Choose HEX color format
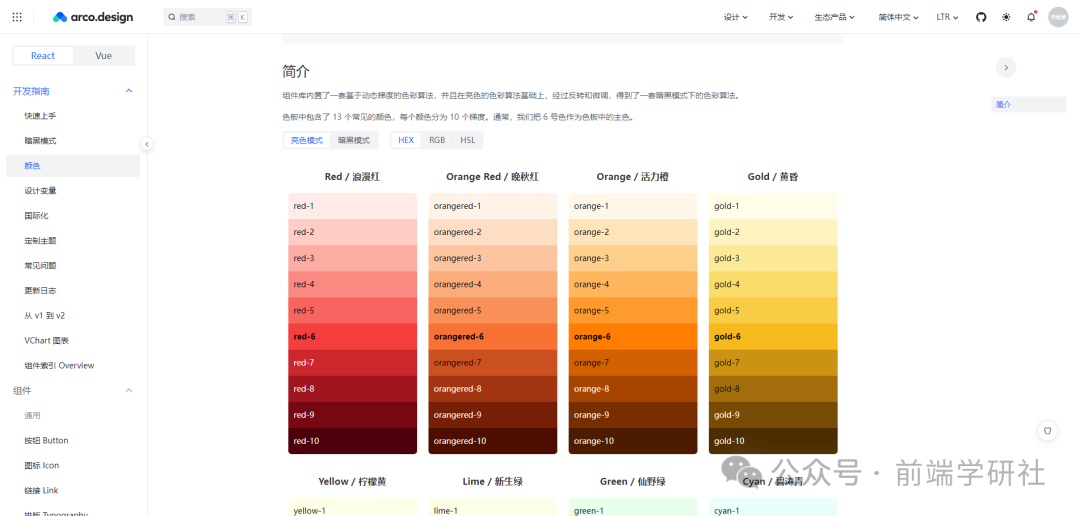 click(x=406, y=140)
